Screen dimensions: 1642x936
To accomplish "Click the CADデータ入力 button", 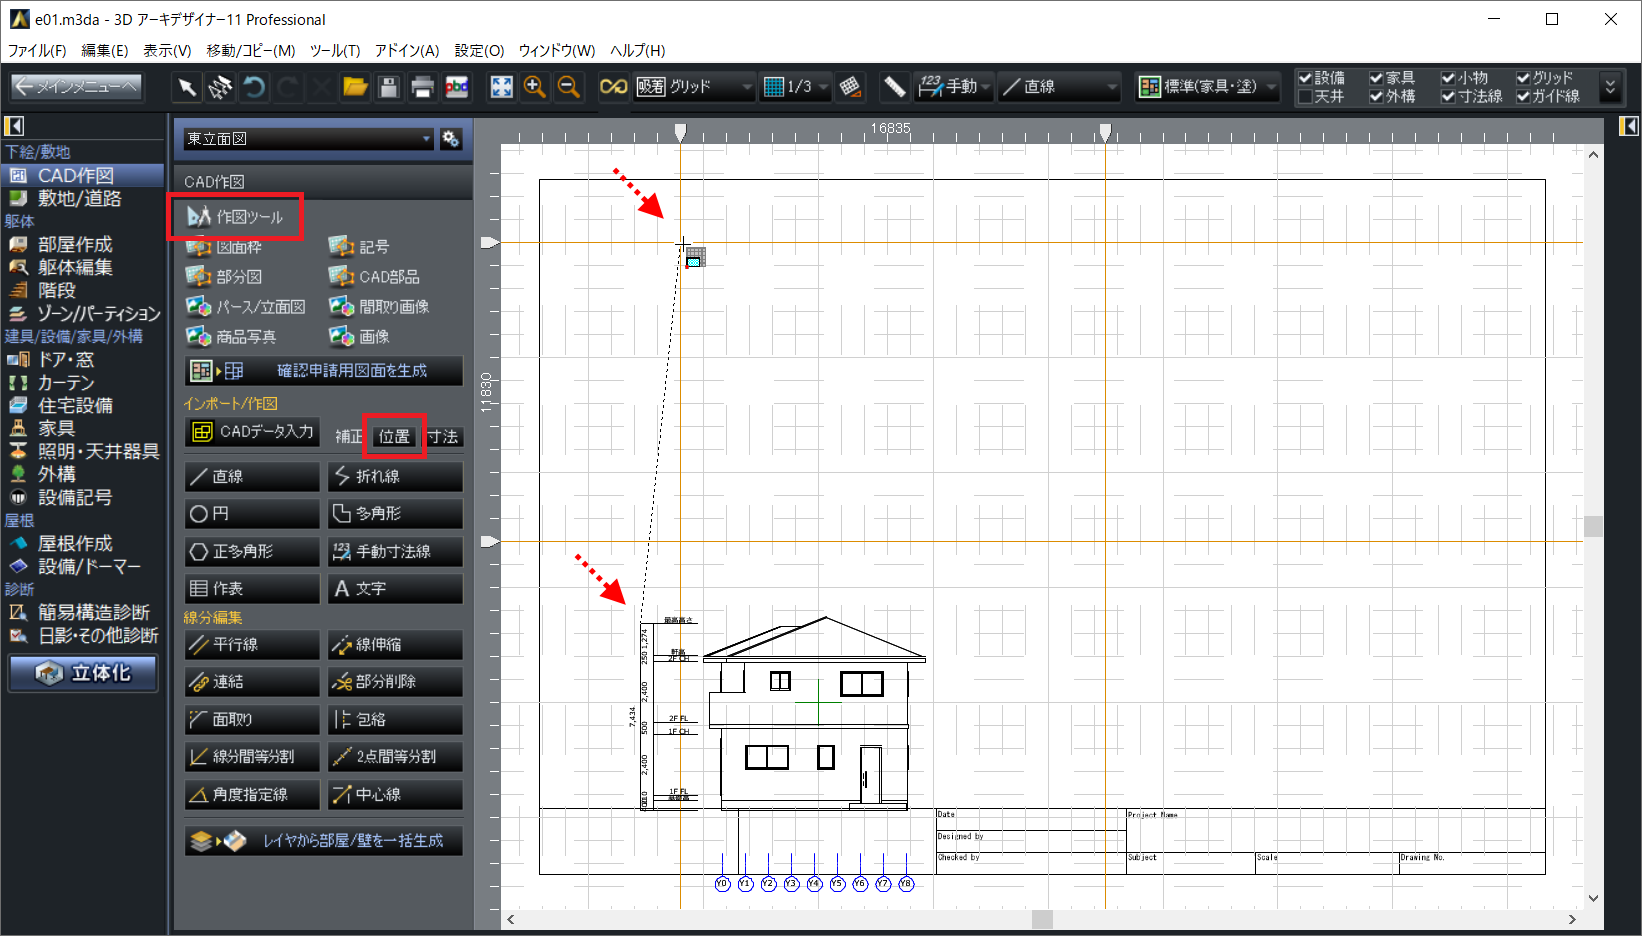I will [252, 432].
